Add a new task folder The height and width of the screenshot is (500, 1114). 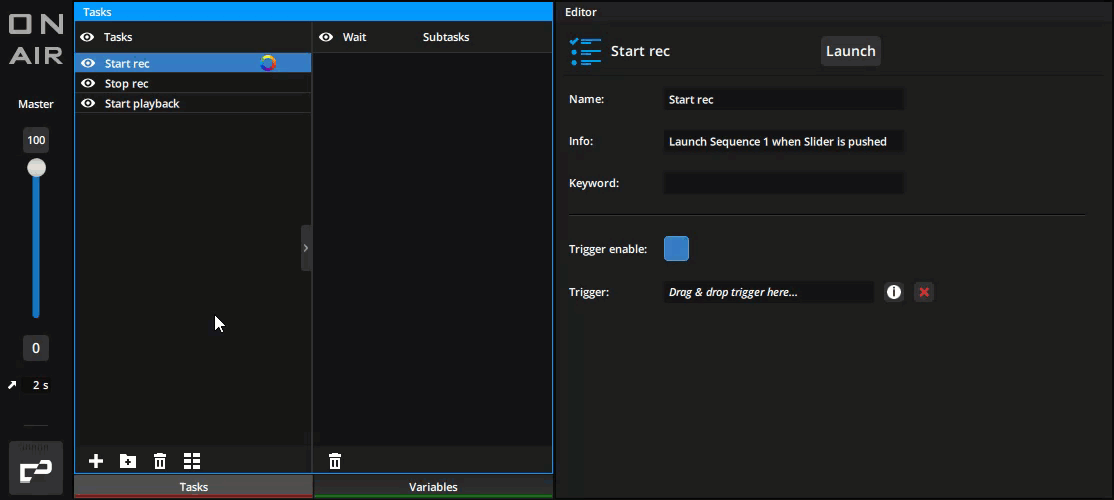pyautogui.click(x=128, y=462)
